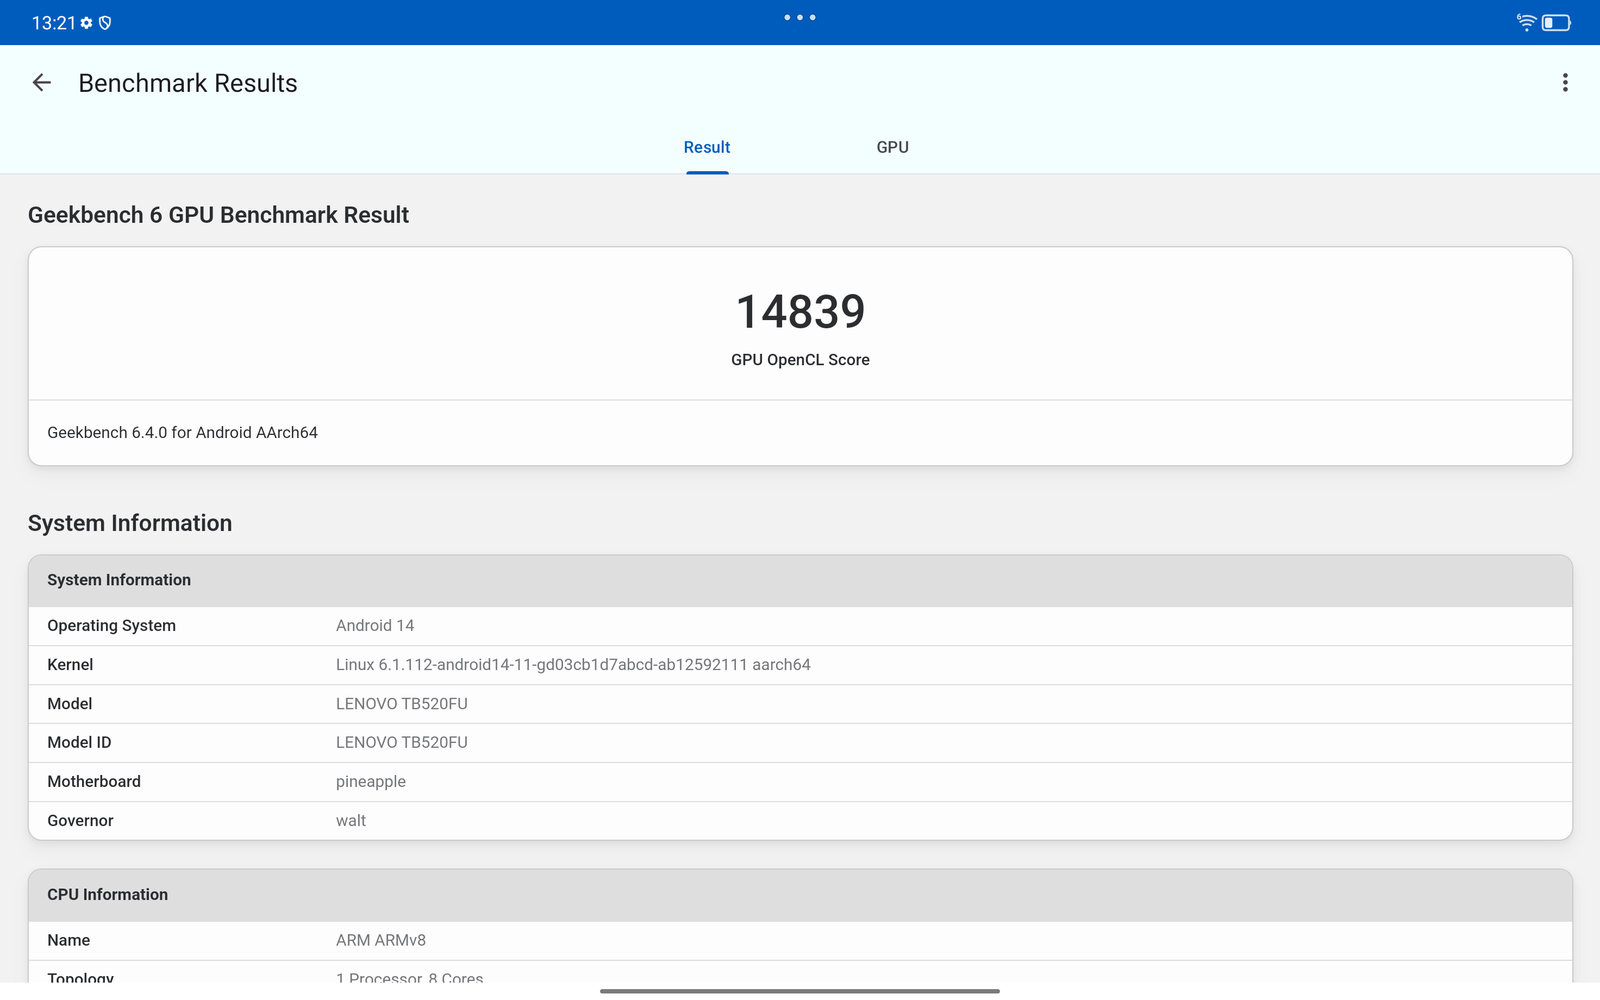Select the Operating System row

click(x=800, y=626)
